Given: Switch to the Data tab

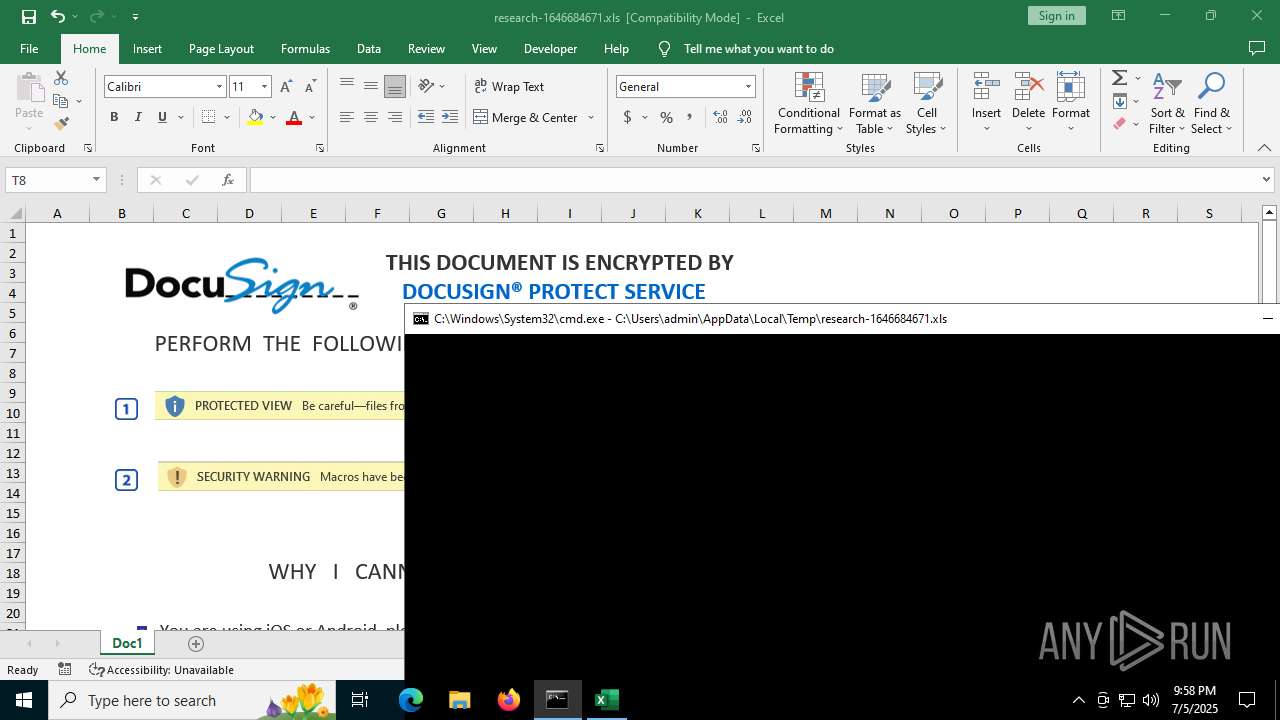Looking at the screenshot, I should [369, 48].
